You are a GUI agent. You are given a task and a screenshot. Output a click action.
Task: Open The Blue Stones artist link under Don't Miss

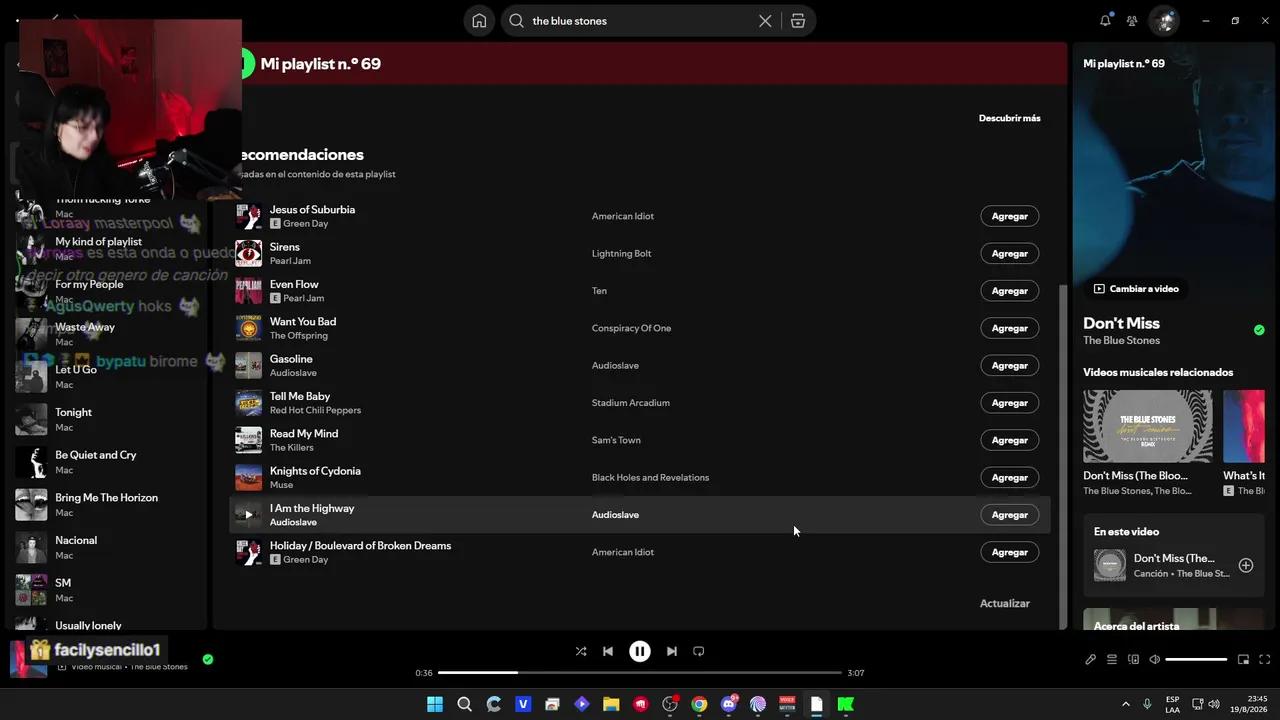pos(1121,341)
